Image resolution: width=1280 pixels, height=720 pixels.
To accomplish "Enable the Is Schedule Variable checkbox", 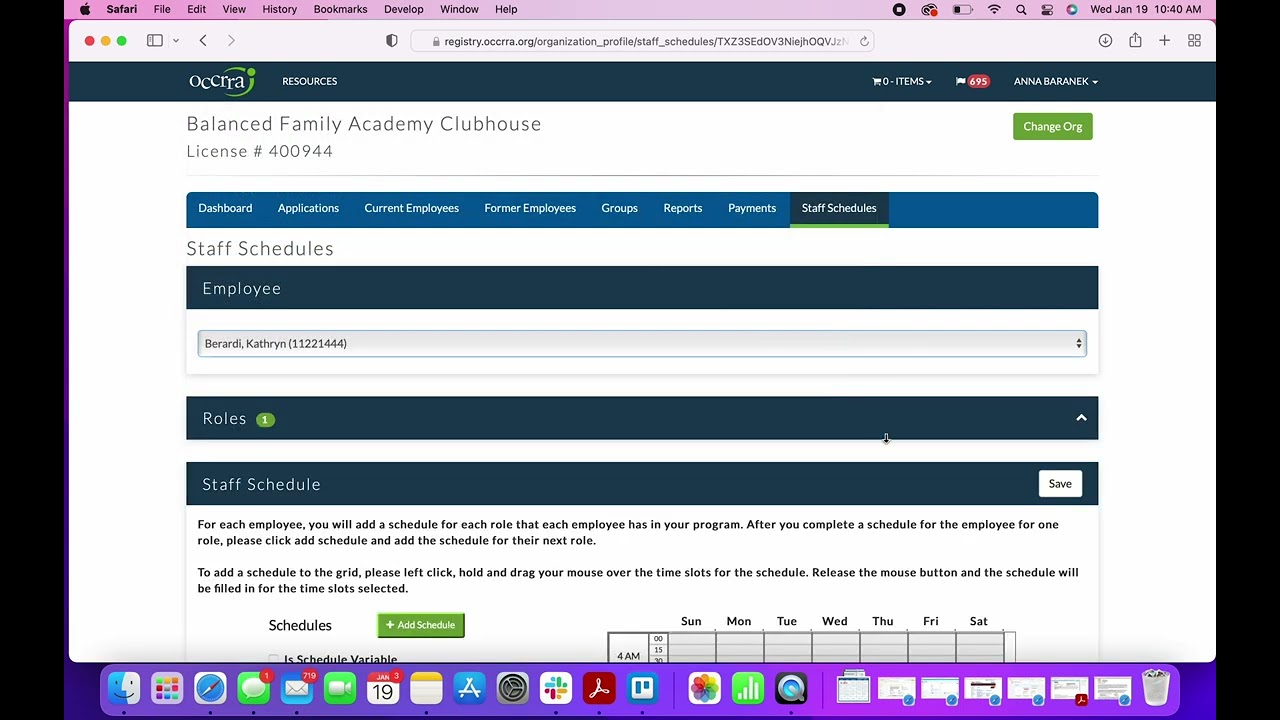I will pos(274,659).
